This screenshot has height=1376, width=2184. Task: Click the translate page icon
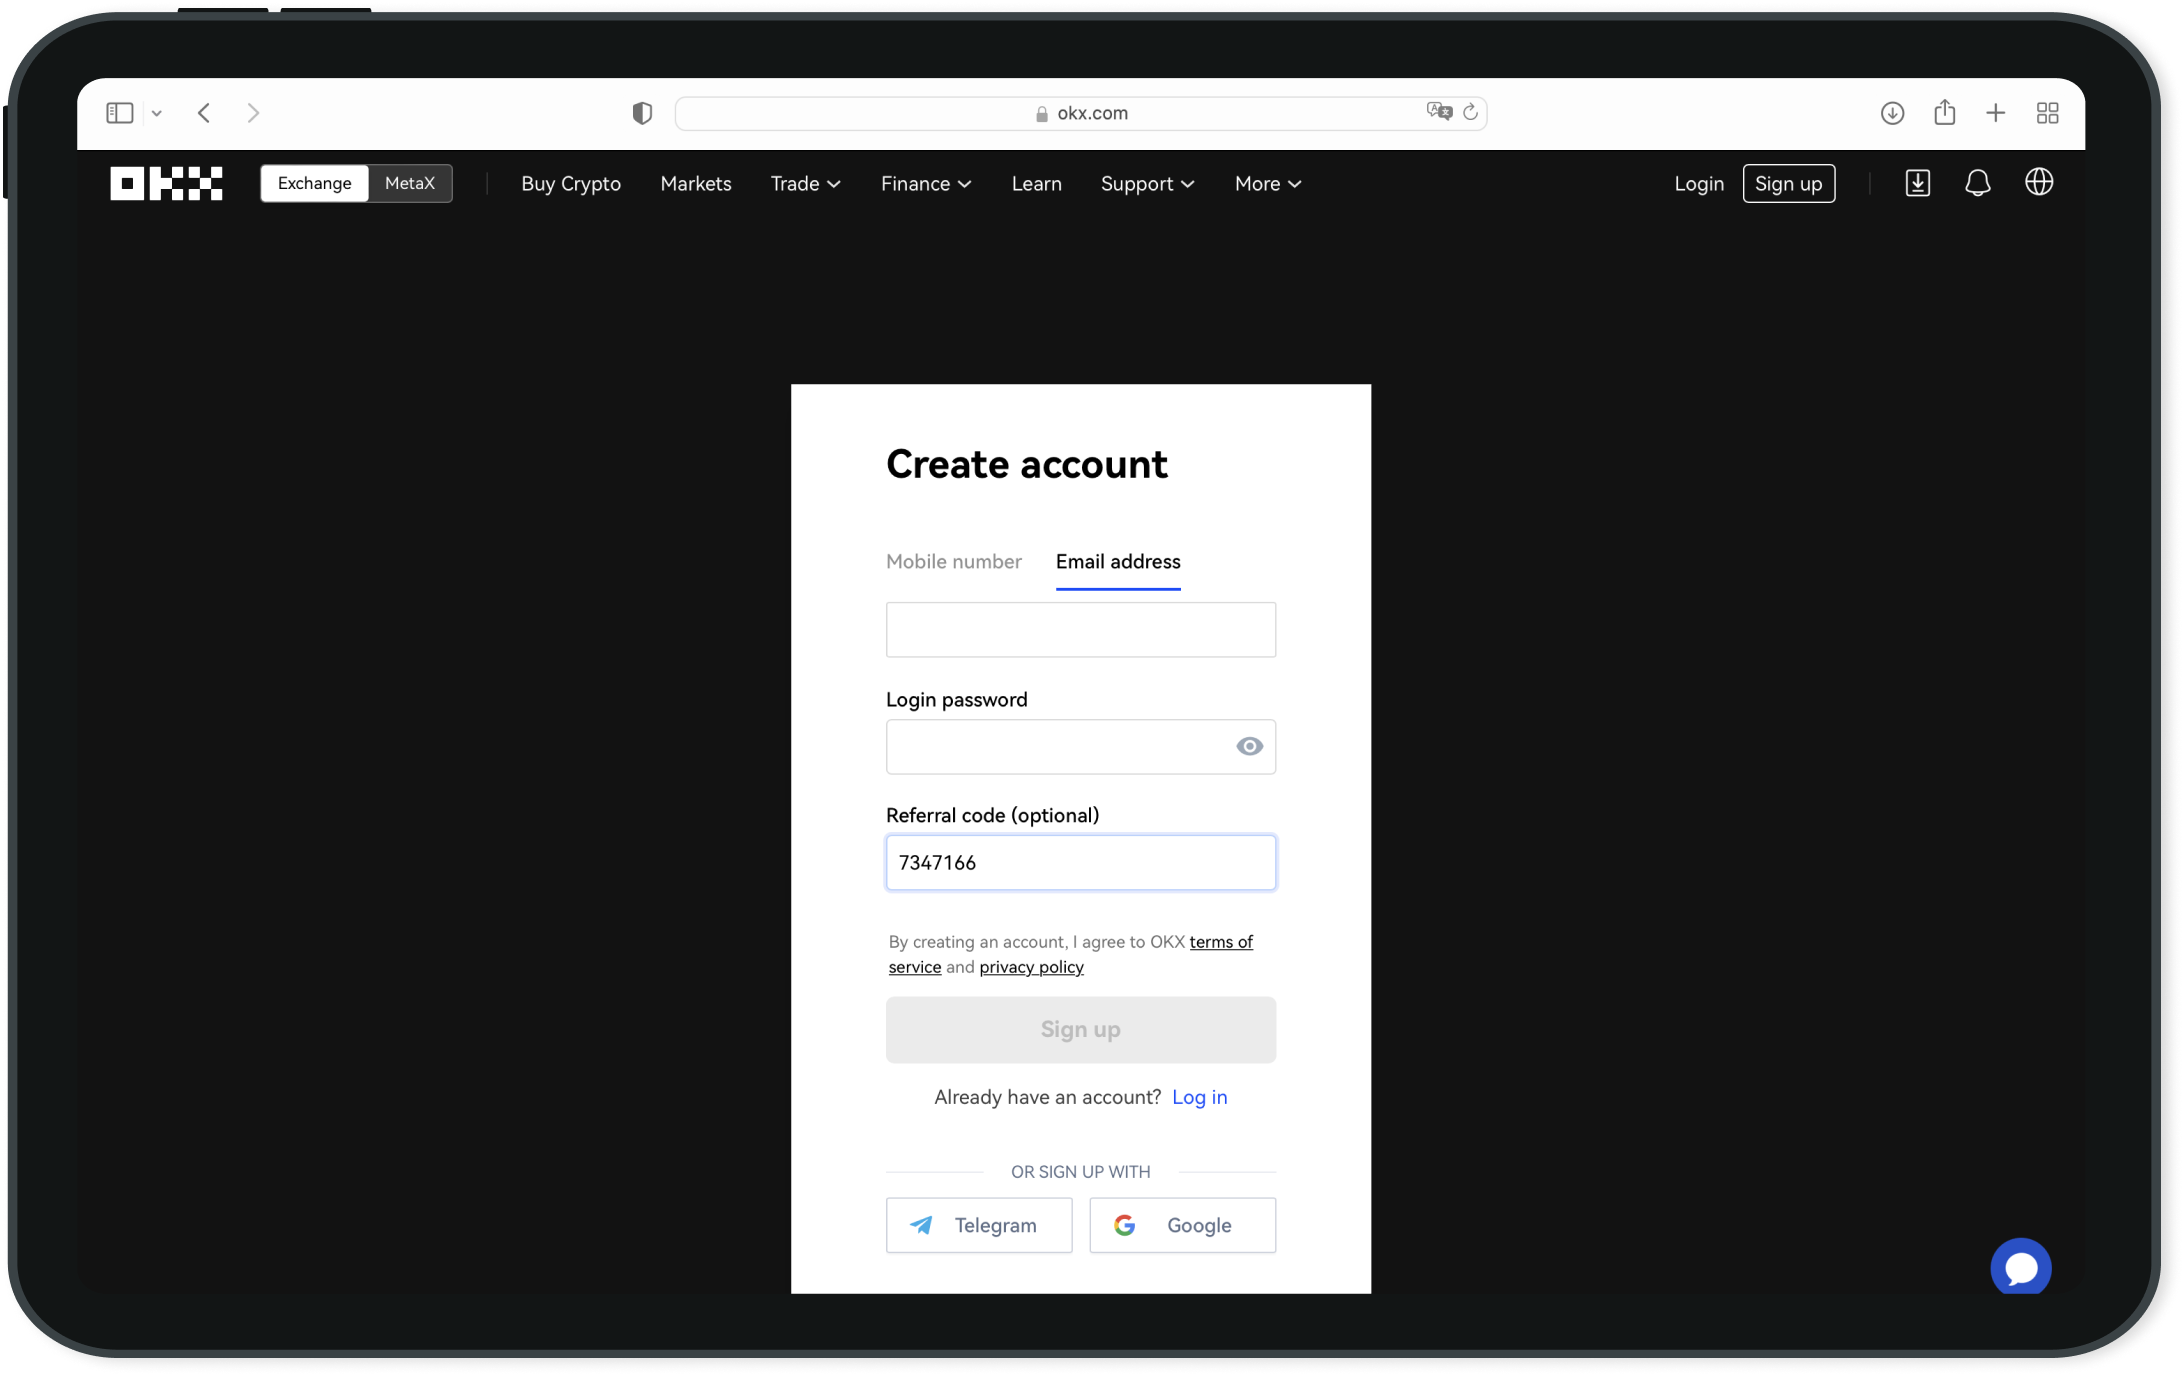tap(1439, 111)
